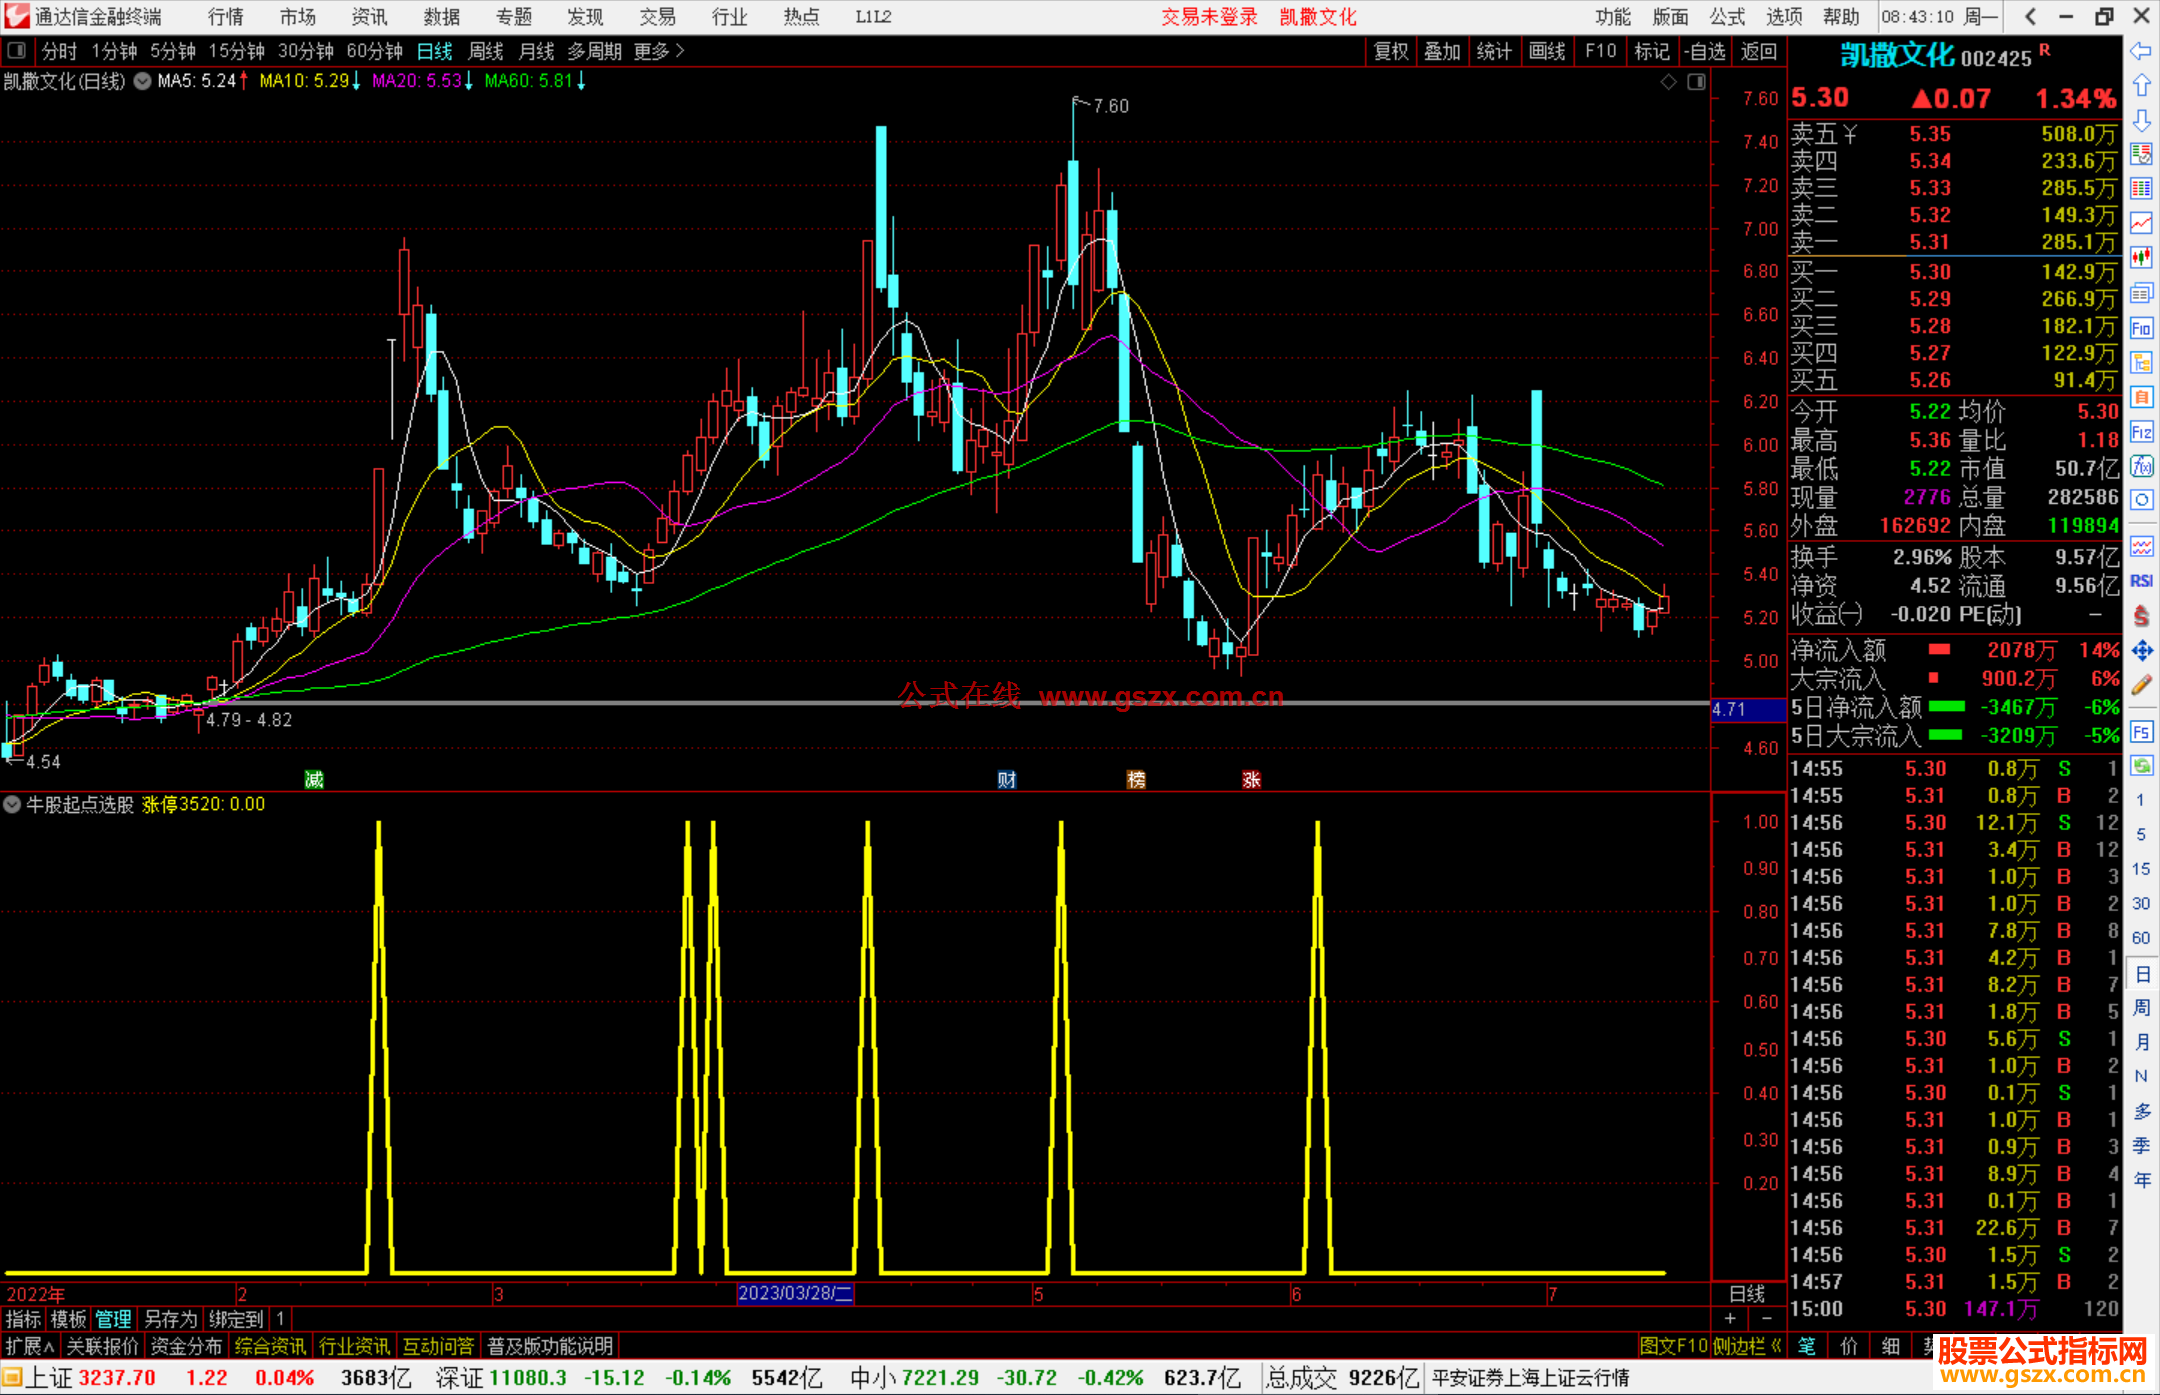Screen dimensions: 2160x1395
Task: Click the formula f(x) icon in sidebar
Action: (2141, 466)
